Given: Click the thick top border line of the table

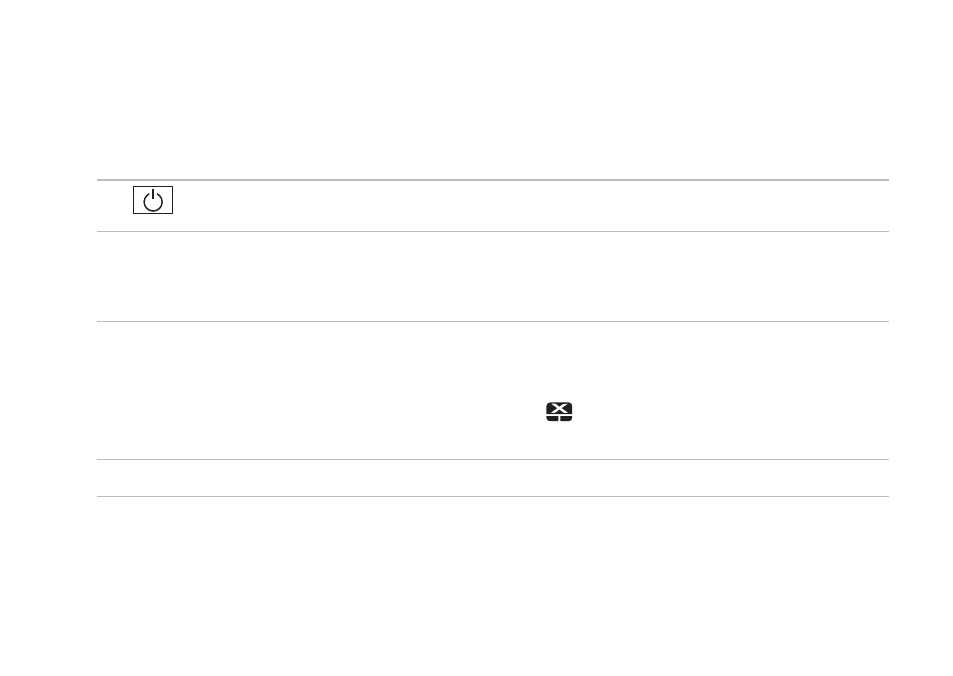Looking at the screenshot, I should coord(493,180).
